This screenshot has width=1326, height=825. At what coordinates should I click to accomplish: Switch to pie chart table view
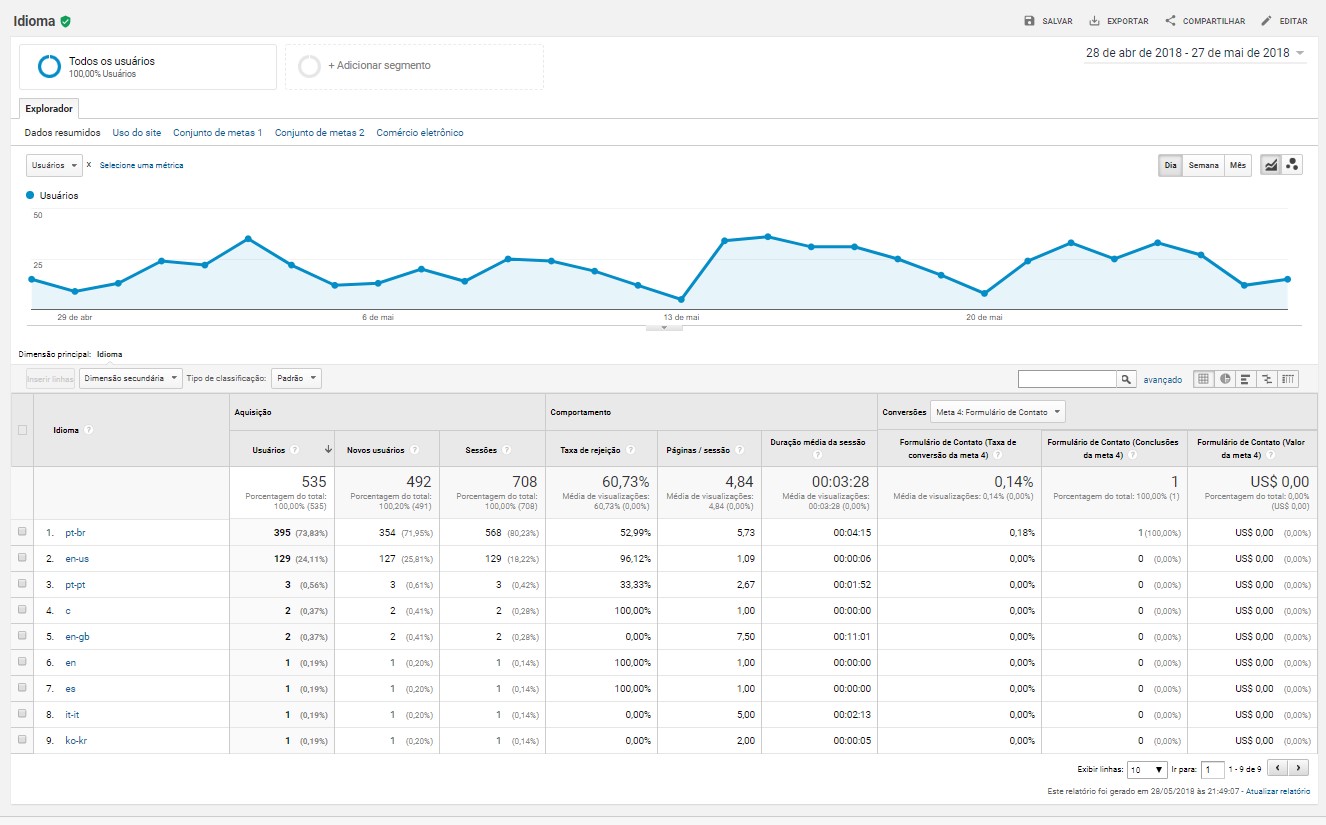(x=1225, y=379)
